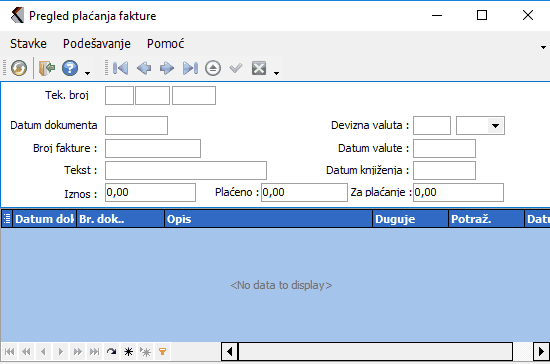550x364 pixels.
Task: Click the Datum knjiženja field
Action: (444, 170)
